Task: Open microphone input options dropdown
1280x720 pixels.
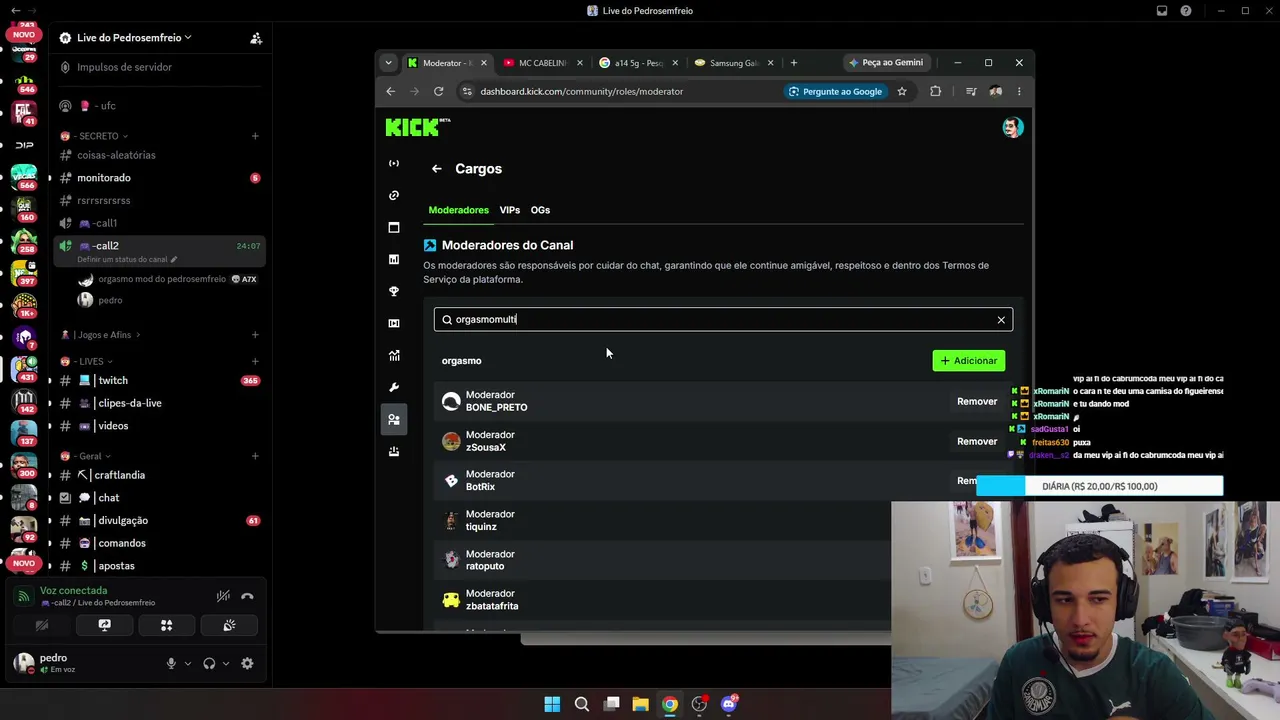Action: pyautogui.click(x=187, y=663)
